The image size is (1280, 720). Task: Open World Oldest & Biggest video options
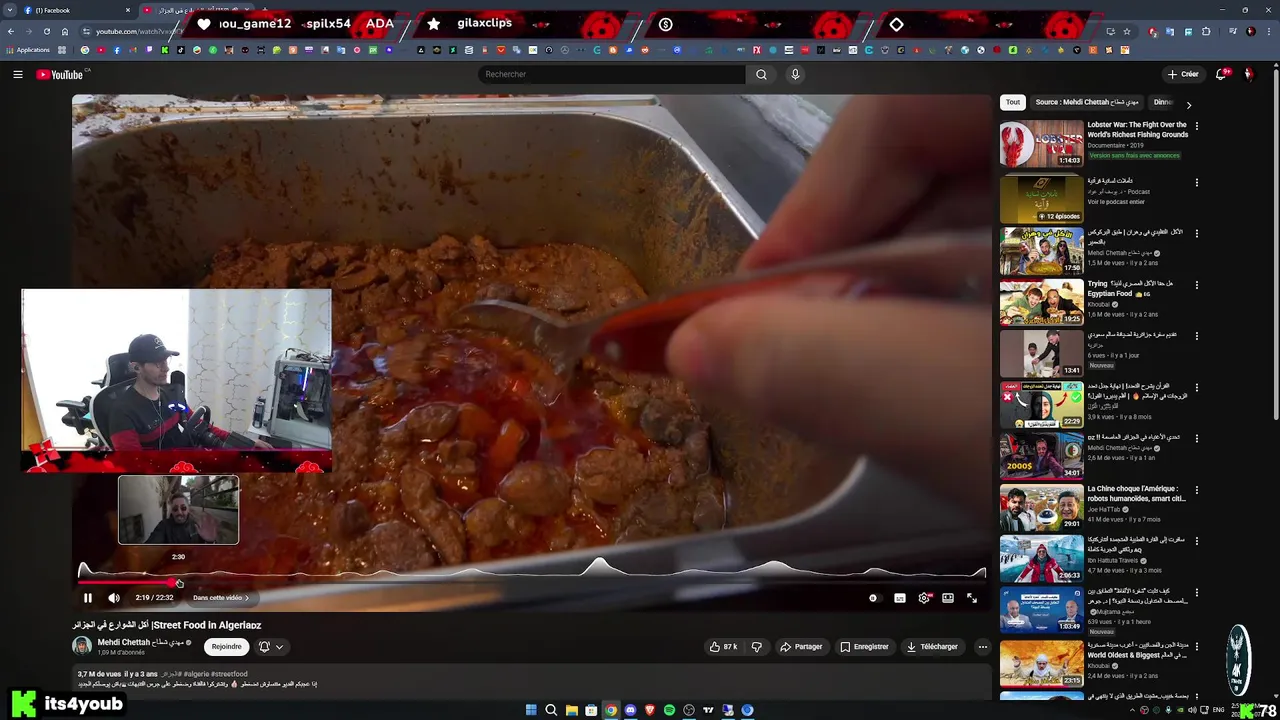[1197, 647]
